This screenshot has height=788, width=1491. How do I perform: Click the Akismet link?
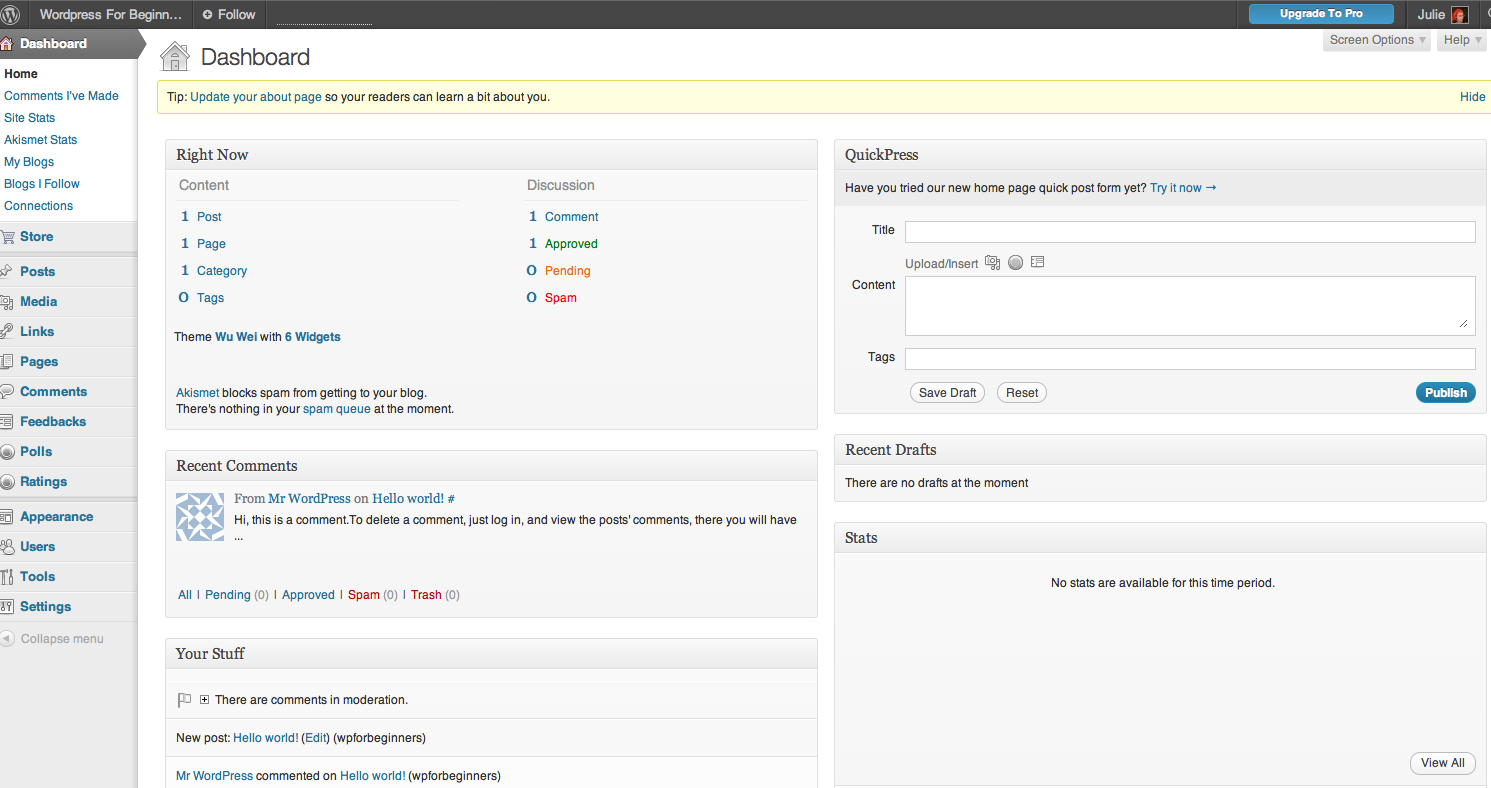coord(197,393)
